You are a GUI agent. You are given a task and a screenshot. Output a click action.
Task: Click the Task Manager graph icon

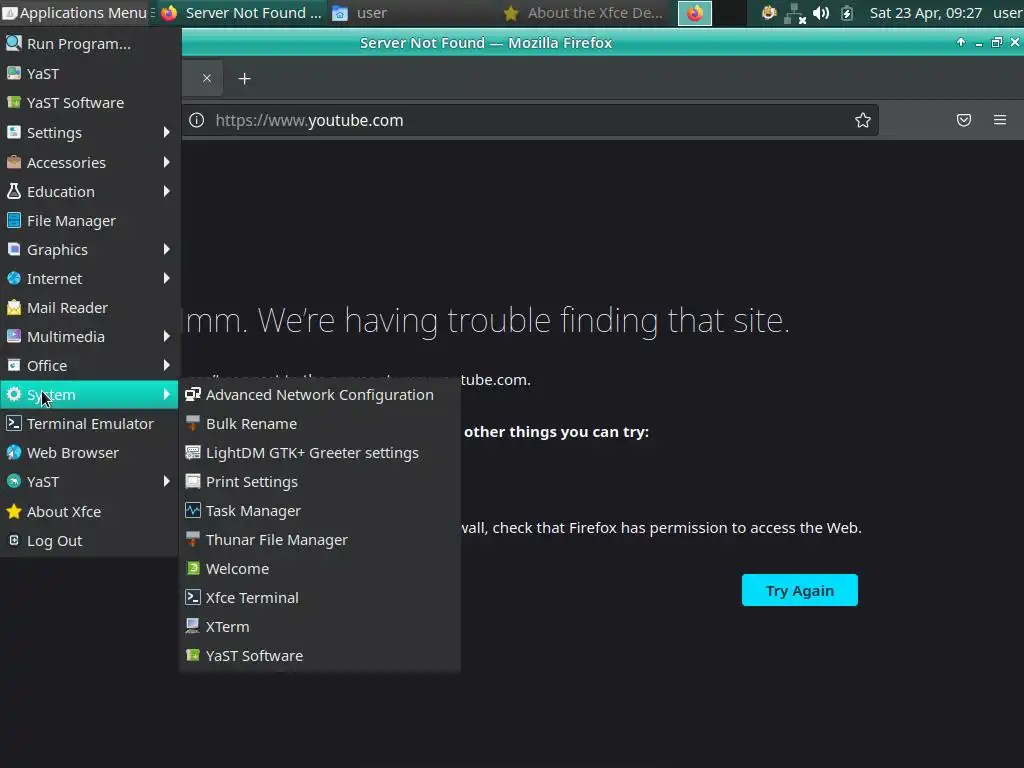coord(193,511)
